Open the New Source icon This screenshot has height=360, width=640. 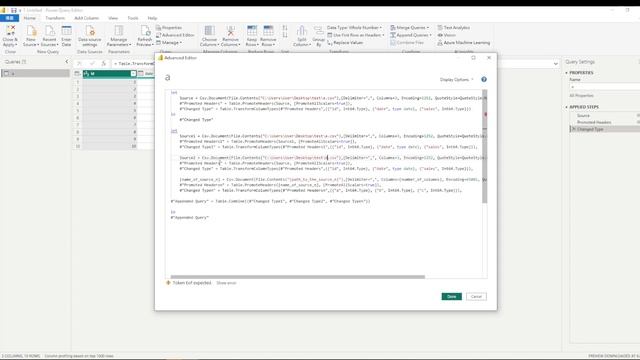tap(31, 36)
